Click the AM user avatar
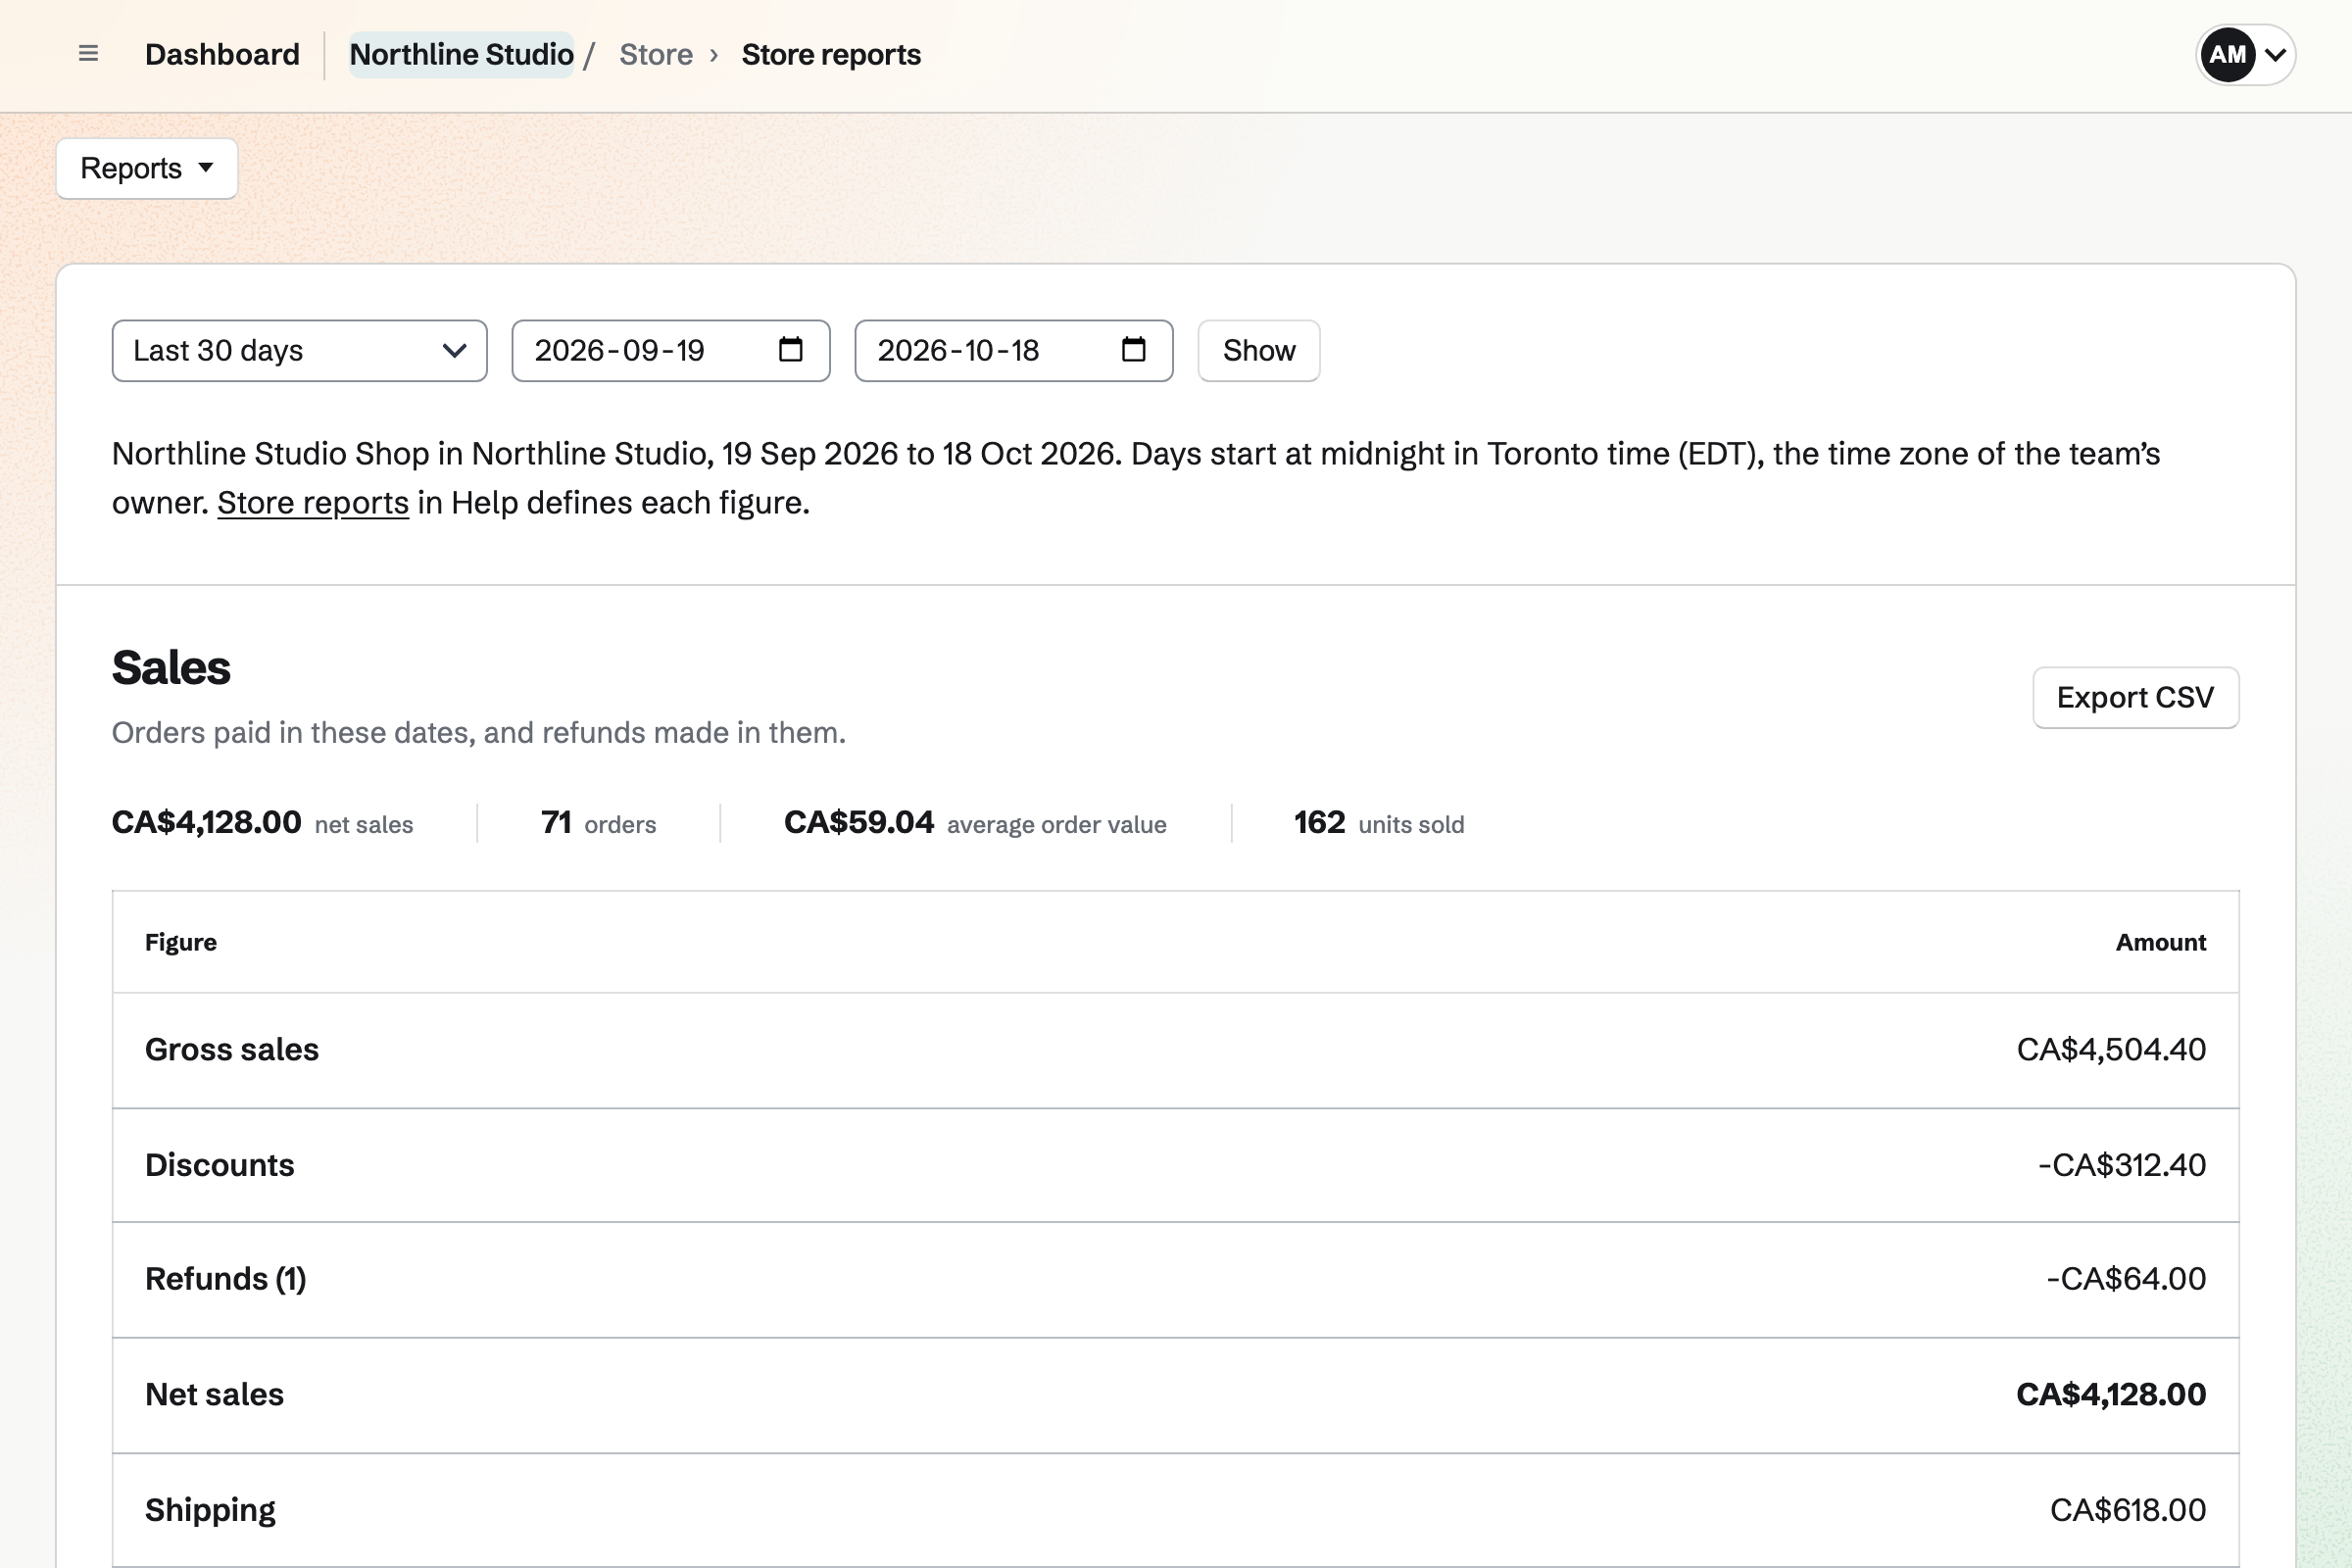Viewport: 2352px width, 1568px height. coord(2227,54)
